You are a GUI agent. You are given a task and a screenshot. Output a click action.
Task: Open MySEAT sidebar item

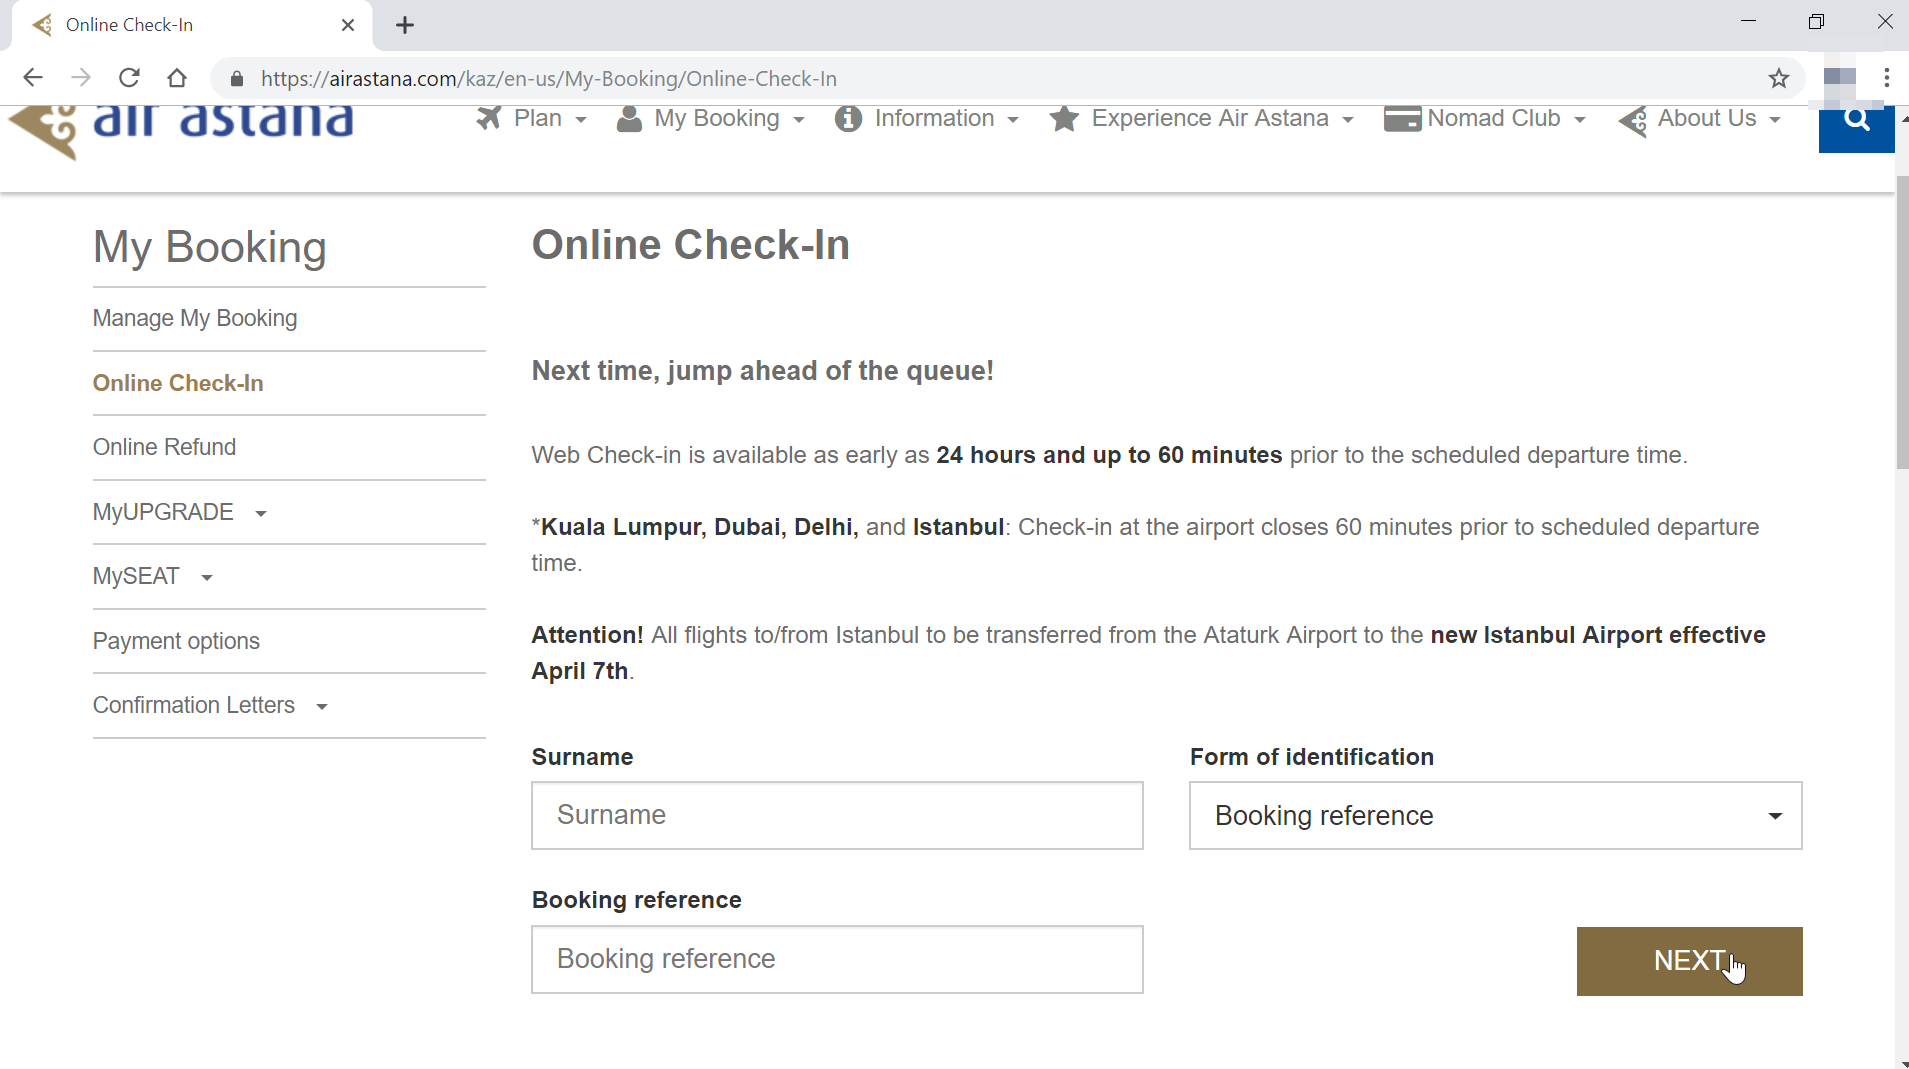tap(136, 576)
